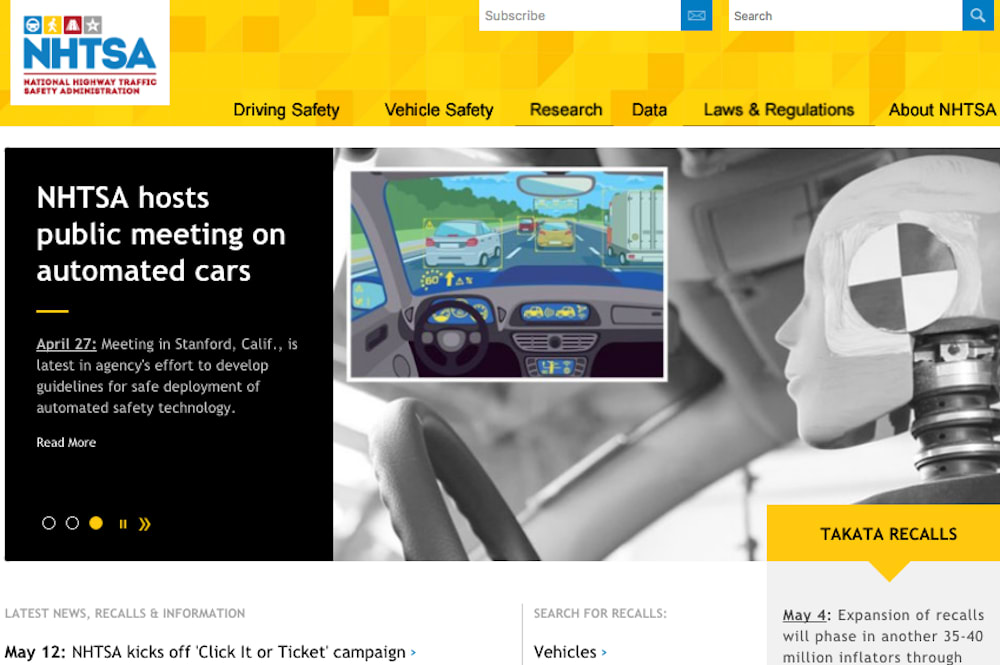Open the About NHTSA menu
Viewport: 1000px width, 665px height.
point(942,110)
